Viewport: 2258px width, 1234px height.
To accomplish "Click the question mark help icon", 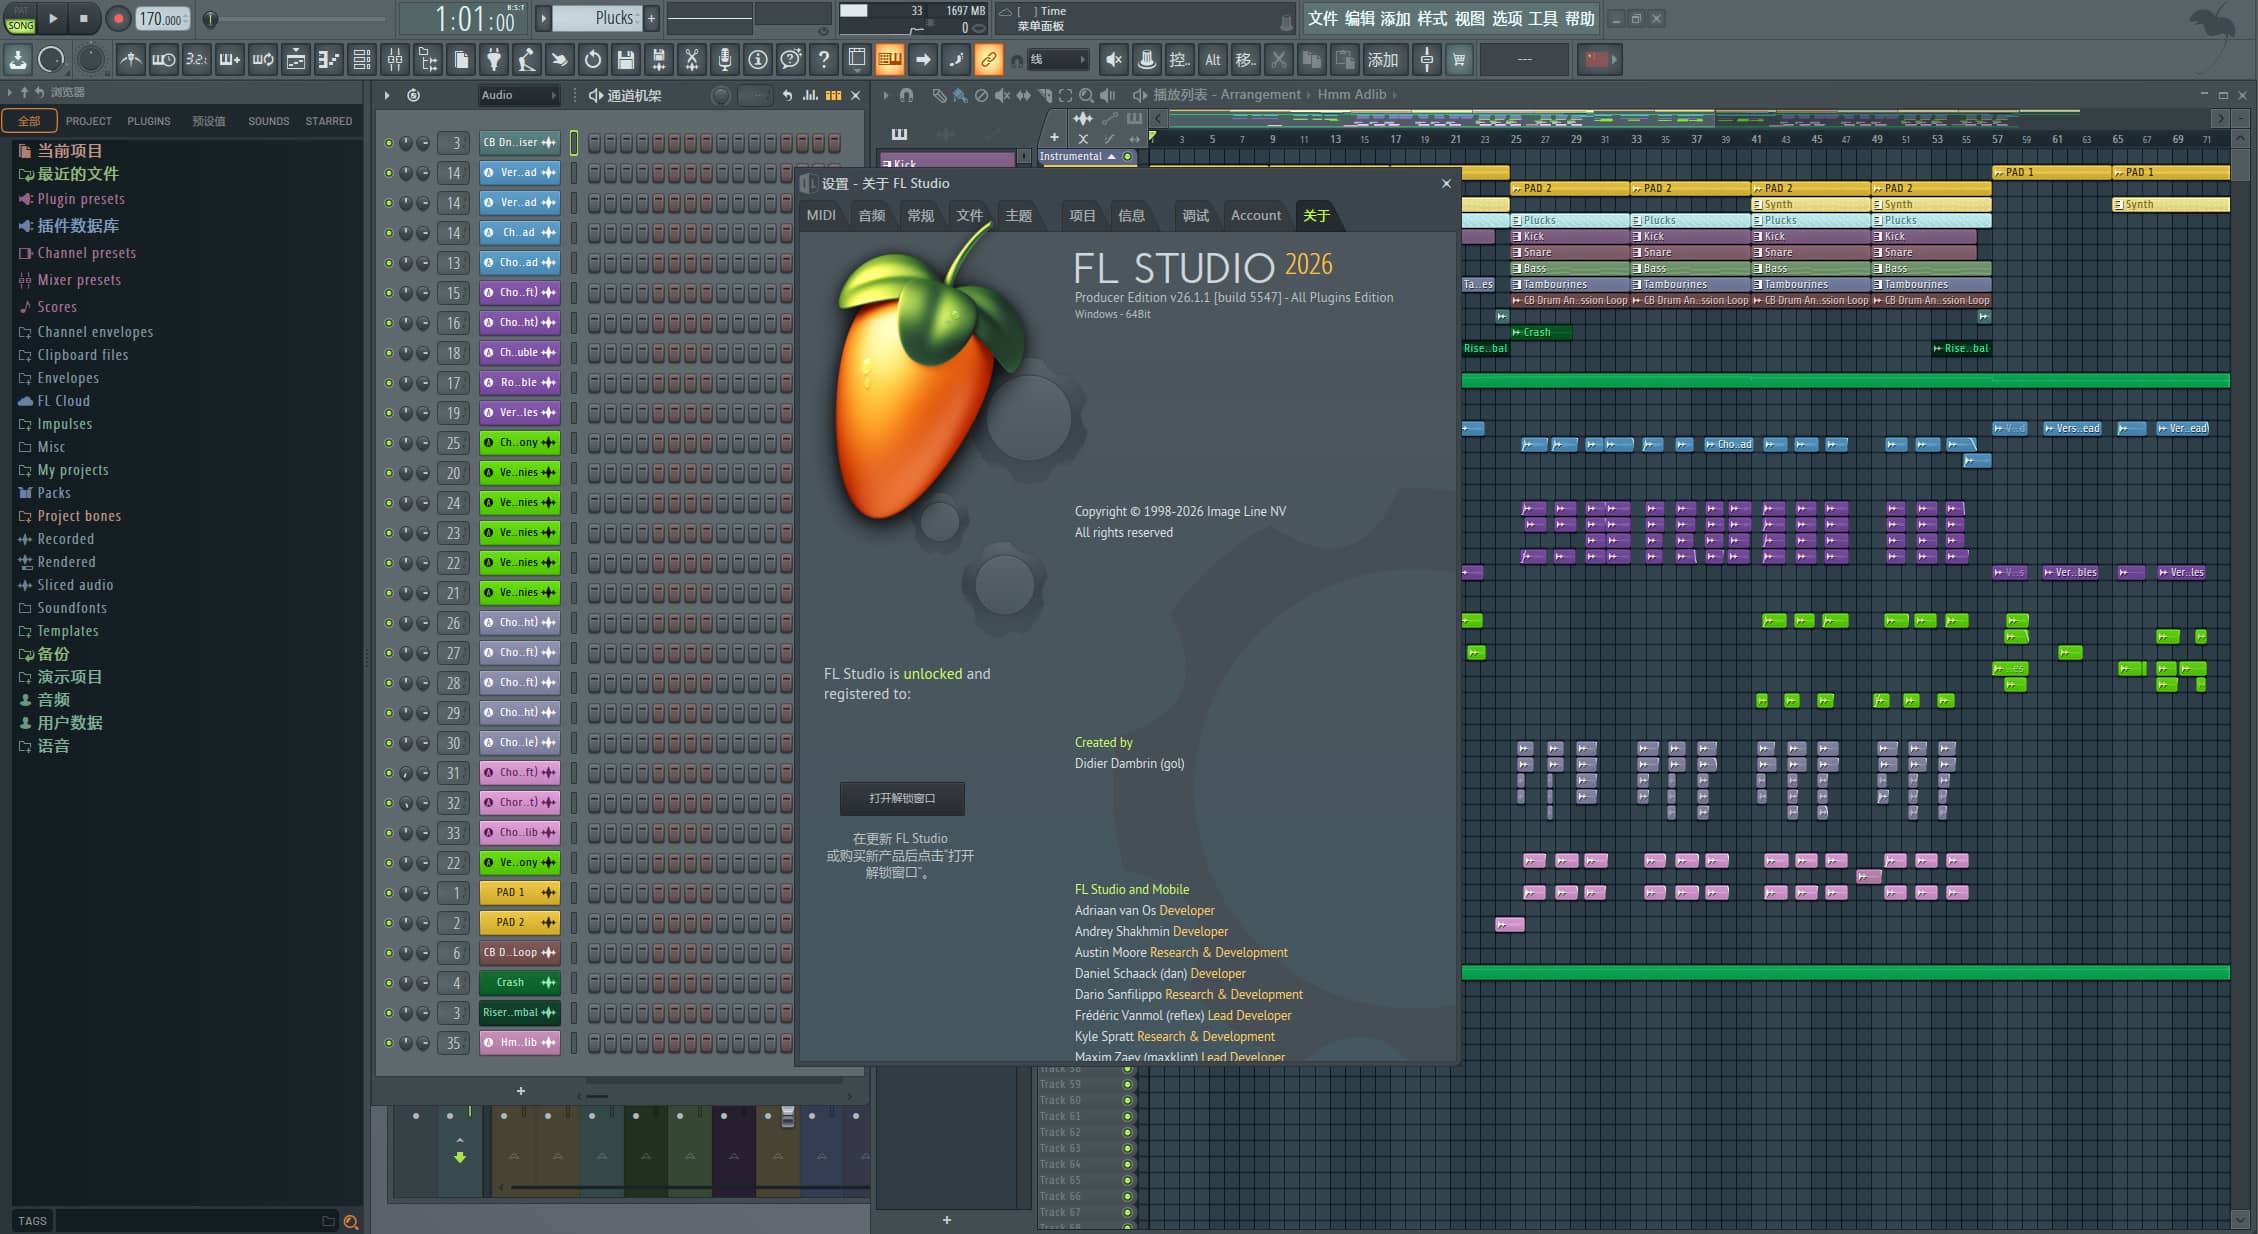I will 824,60.
